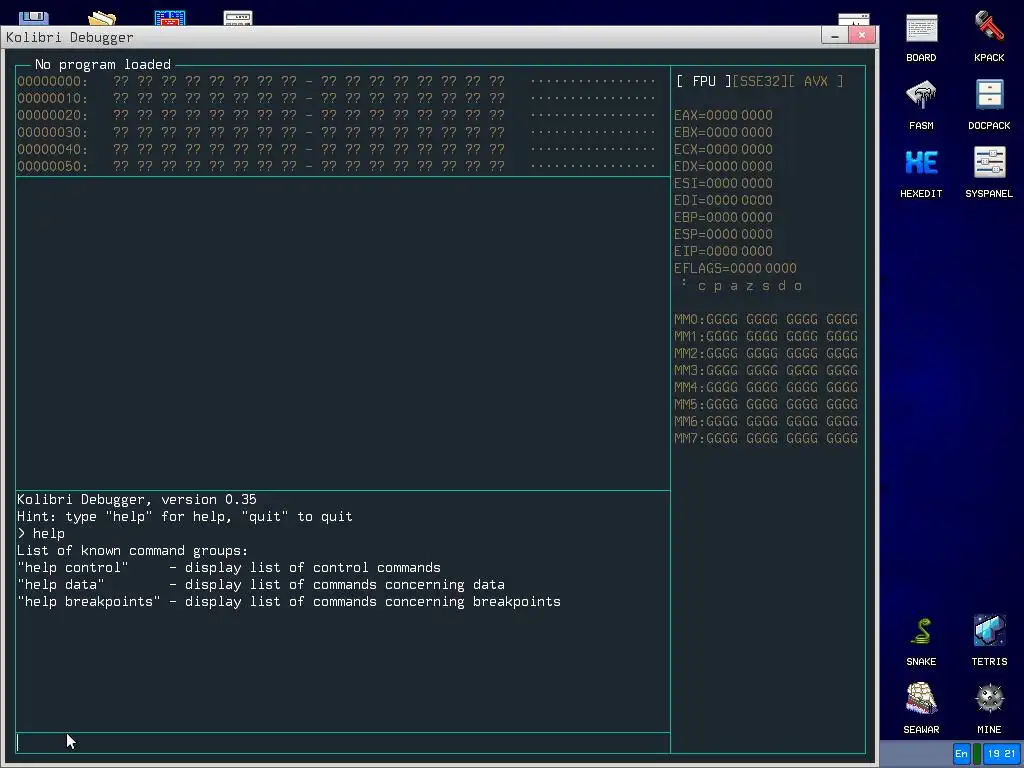
Task: Click the EIP=0000 0000 register value
Action: 723,251
